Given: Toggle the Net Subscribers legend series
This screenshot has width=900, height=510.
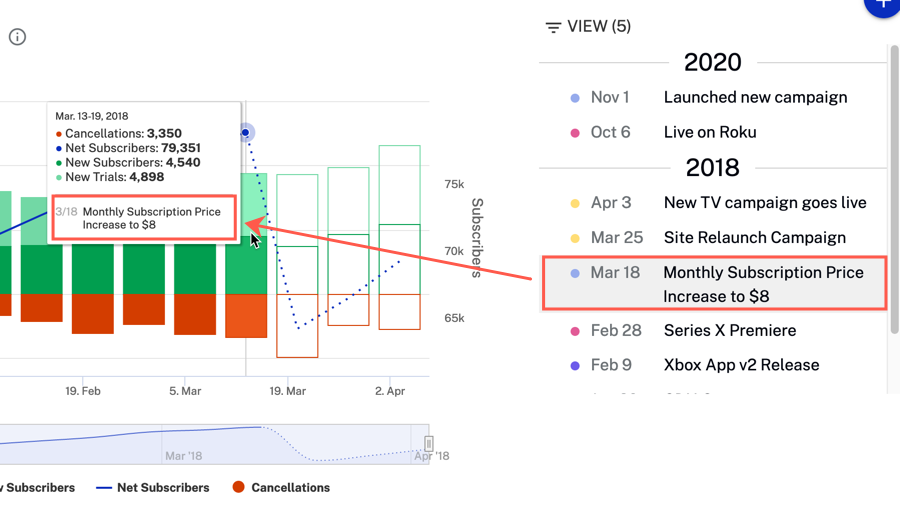Looking at the screenshot, I should click(162, 488).
